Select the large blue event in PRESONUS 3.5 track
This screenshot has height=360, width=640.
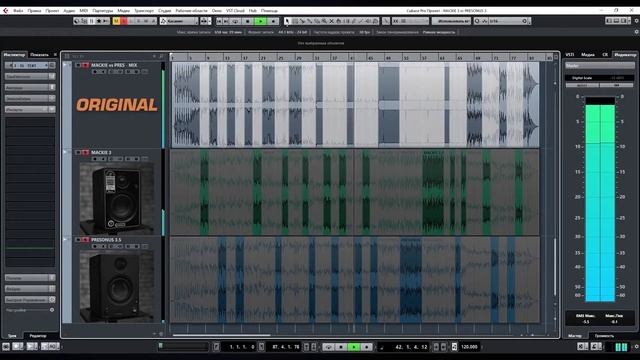click(411, 280)
